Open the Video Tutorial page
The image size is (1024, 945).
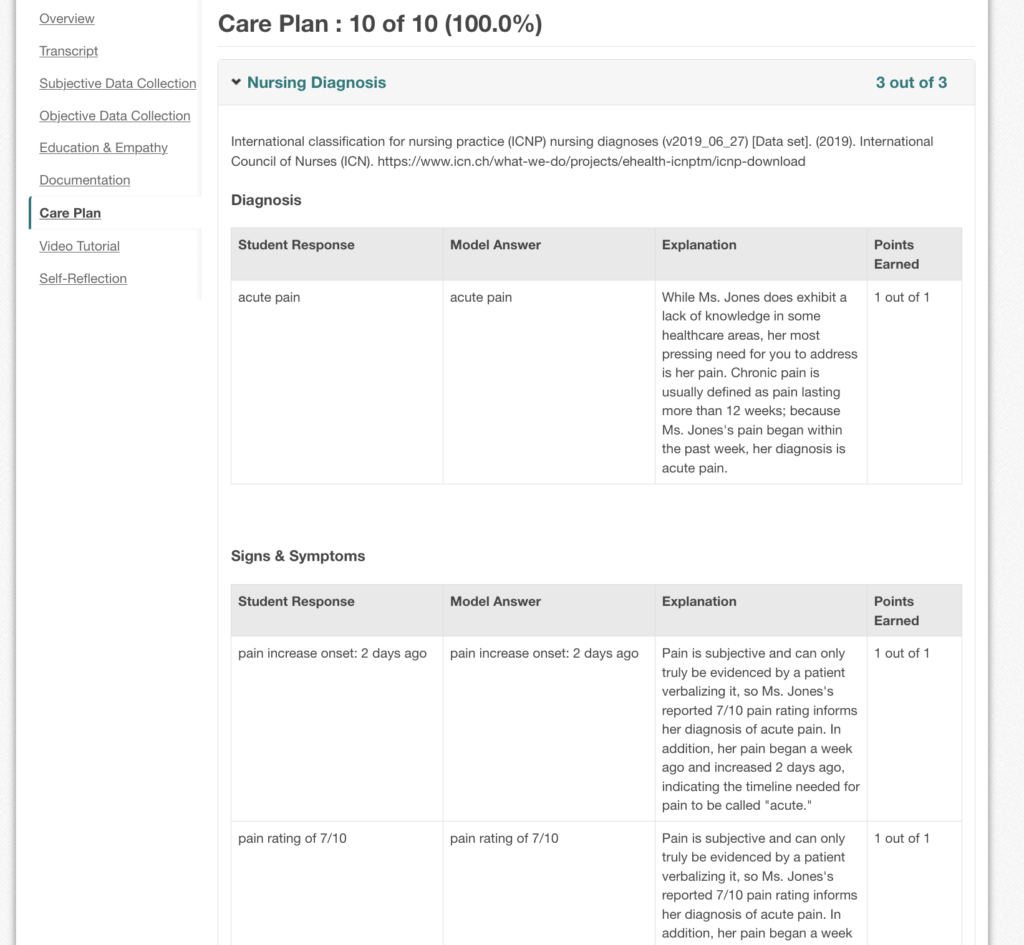coord(80,246)
